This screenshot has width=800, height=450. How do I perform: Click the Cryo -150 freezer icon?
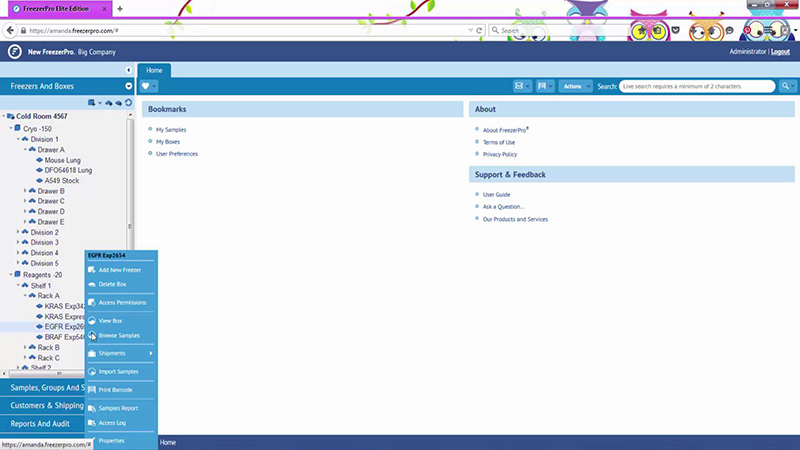(x=18, y=129)
